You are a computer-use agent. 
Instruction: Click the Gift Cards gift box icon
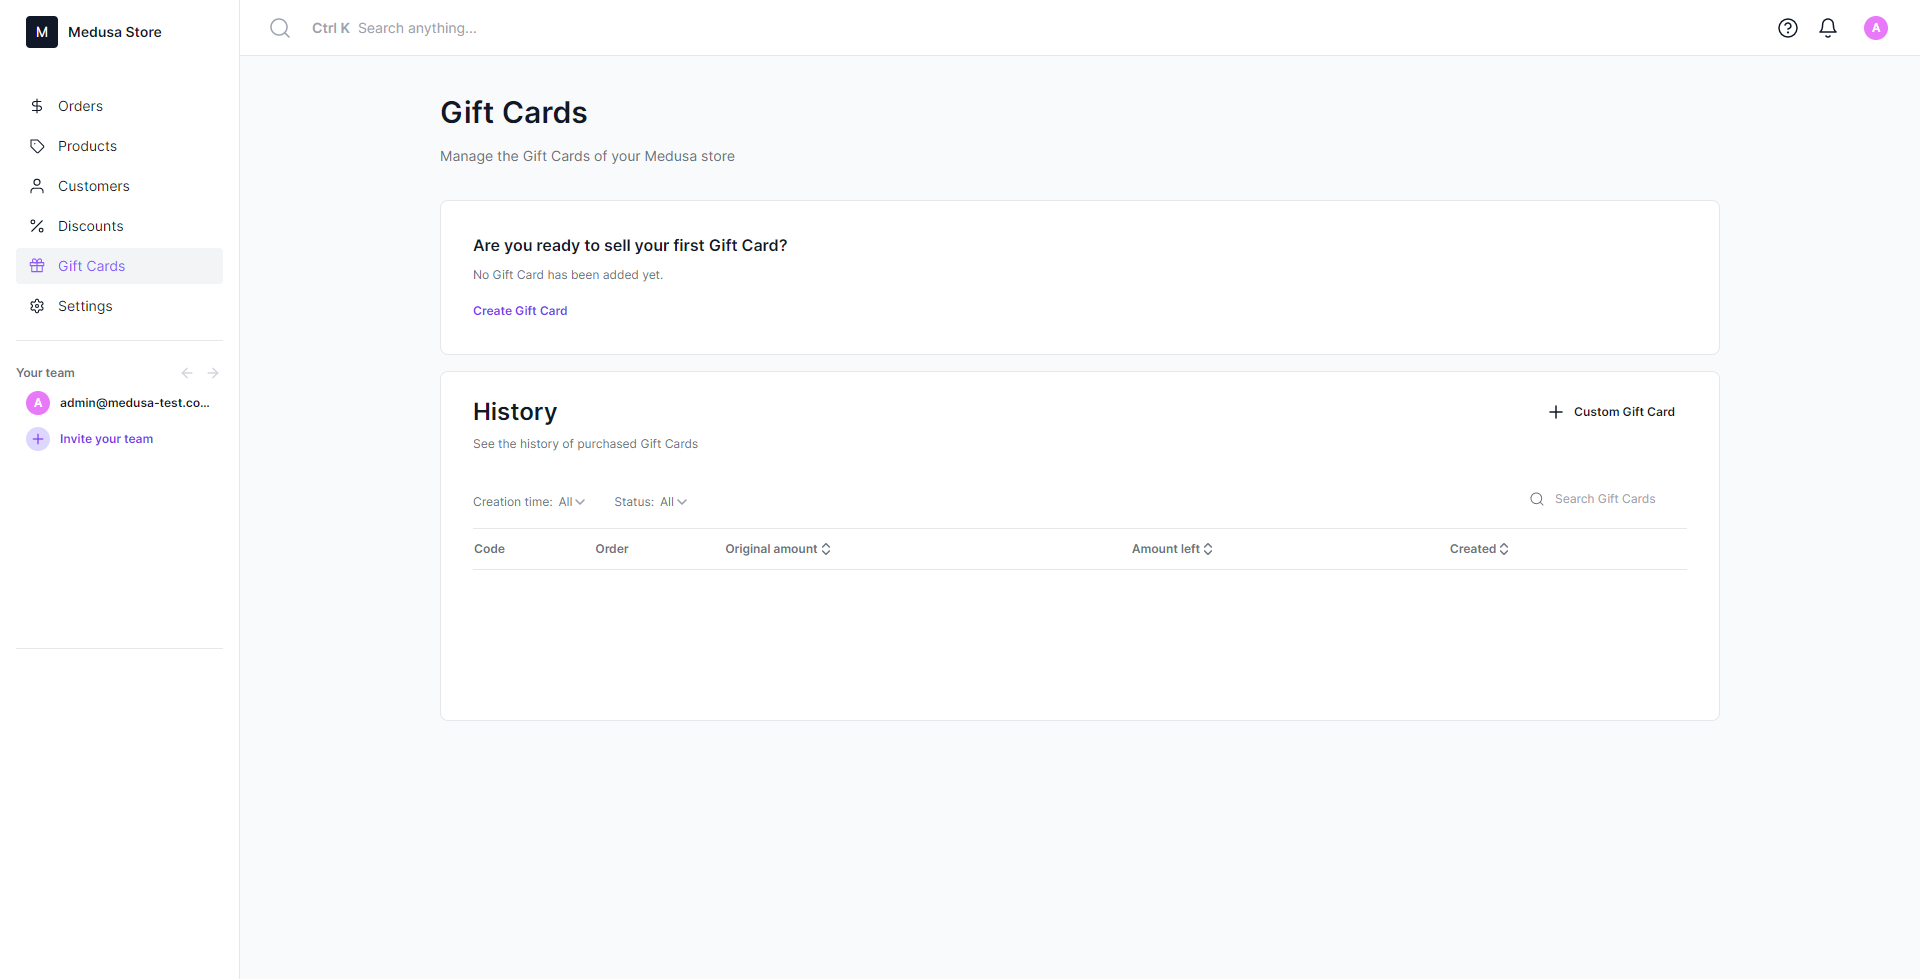click(37, 266)
